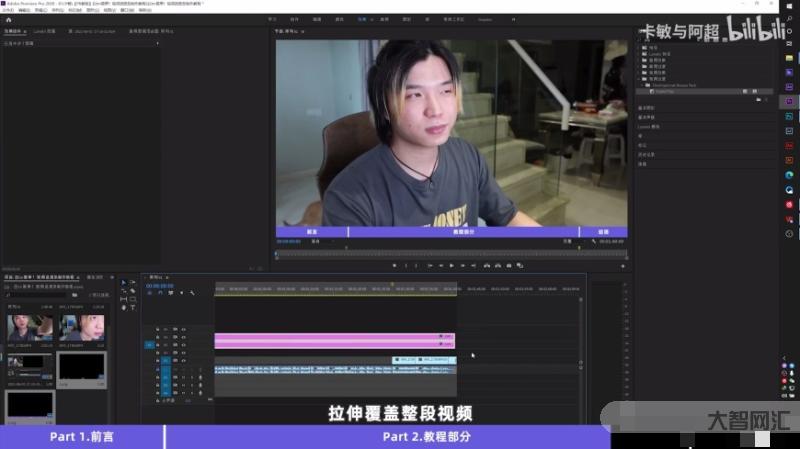Click the long pink clip on the timeline
The image size is (800, 449).
pyautogui.click(x=330, y=336)
